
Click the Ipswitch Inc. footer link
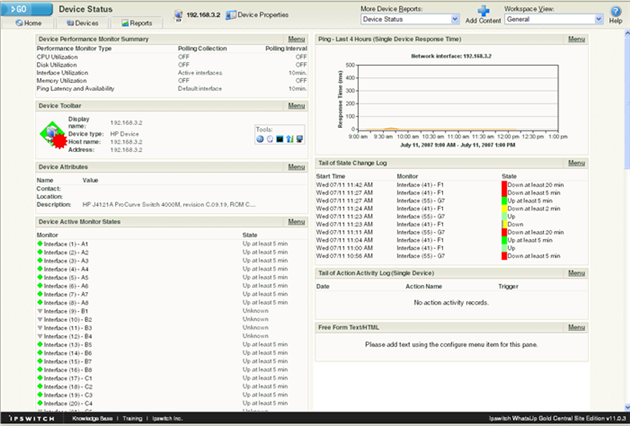pos(167,418)
